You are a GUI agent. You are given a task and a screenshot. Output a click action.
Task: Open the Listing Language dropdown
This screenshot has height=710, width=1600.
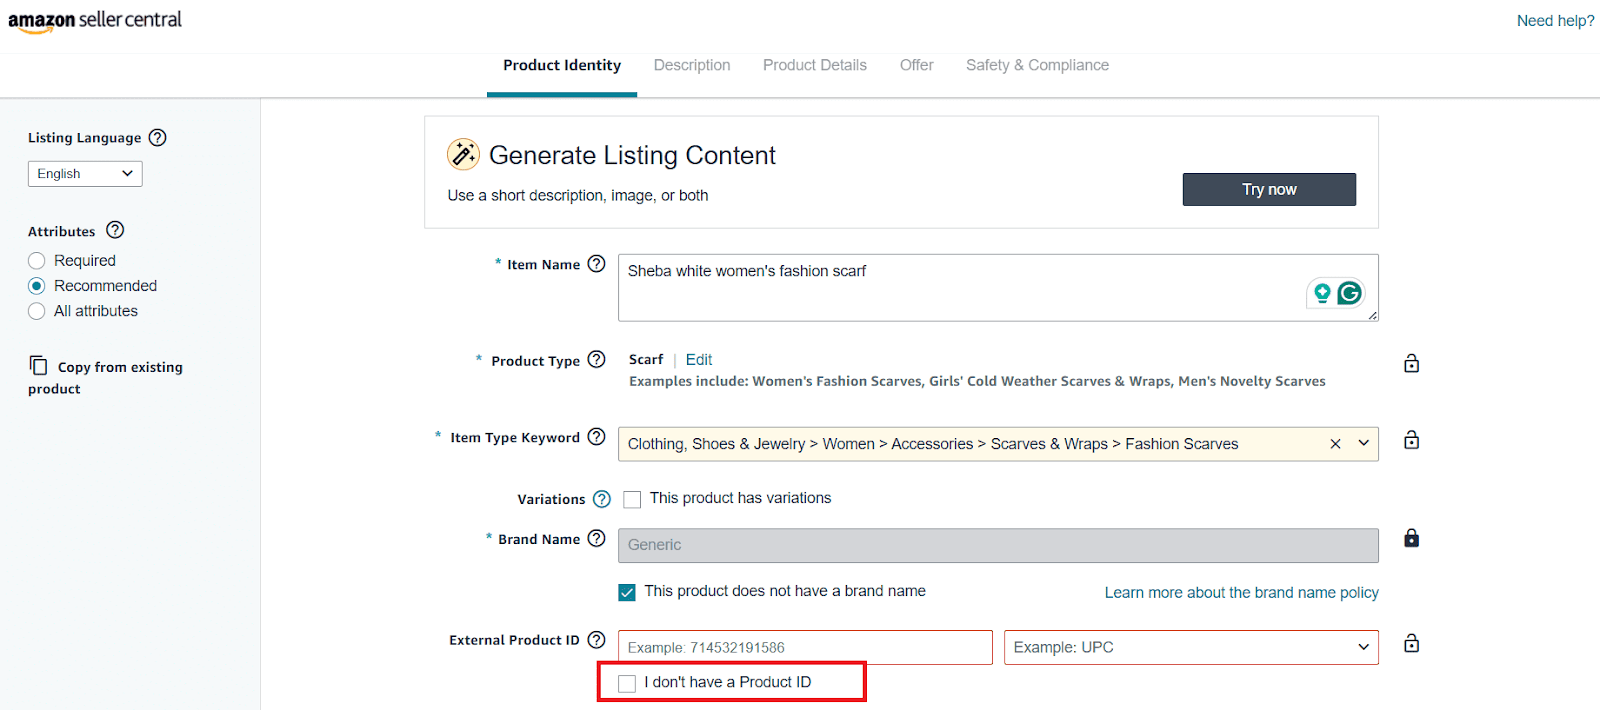(x=84, y=173)
